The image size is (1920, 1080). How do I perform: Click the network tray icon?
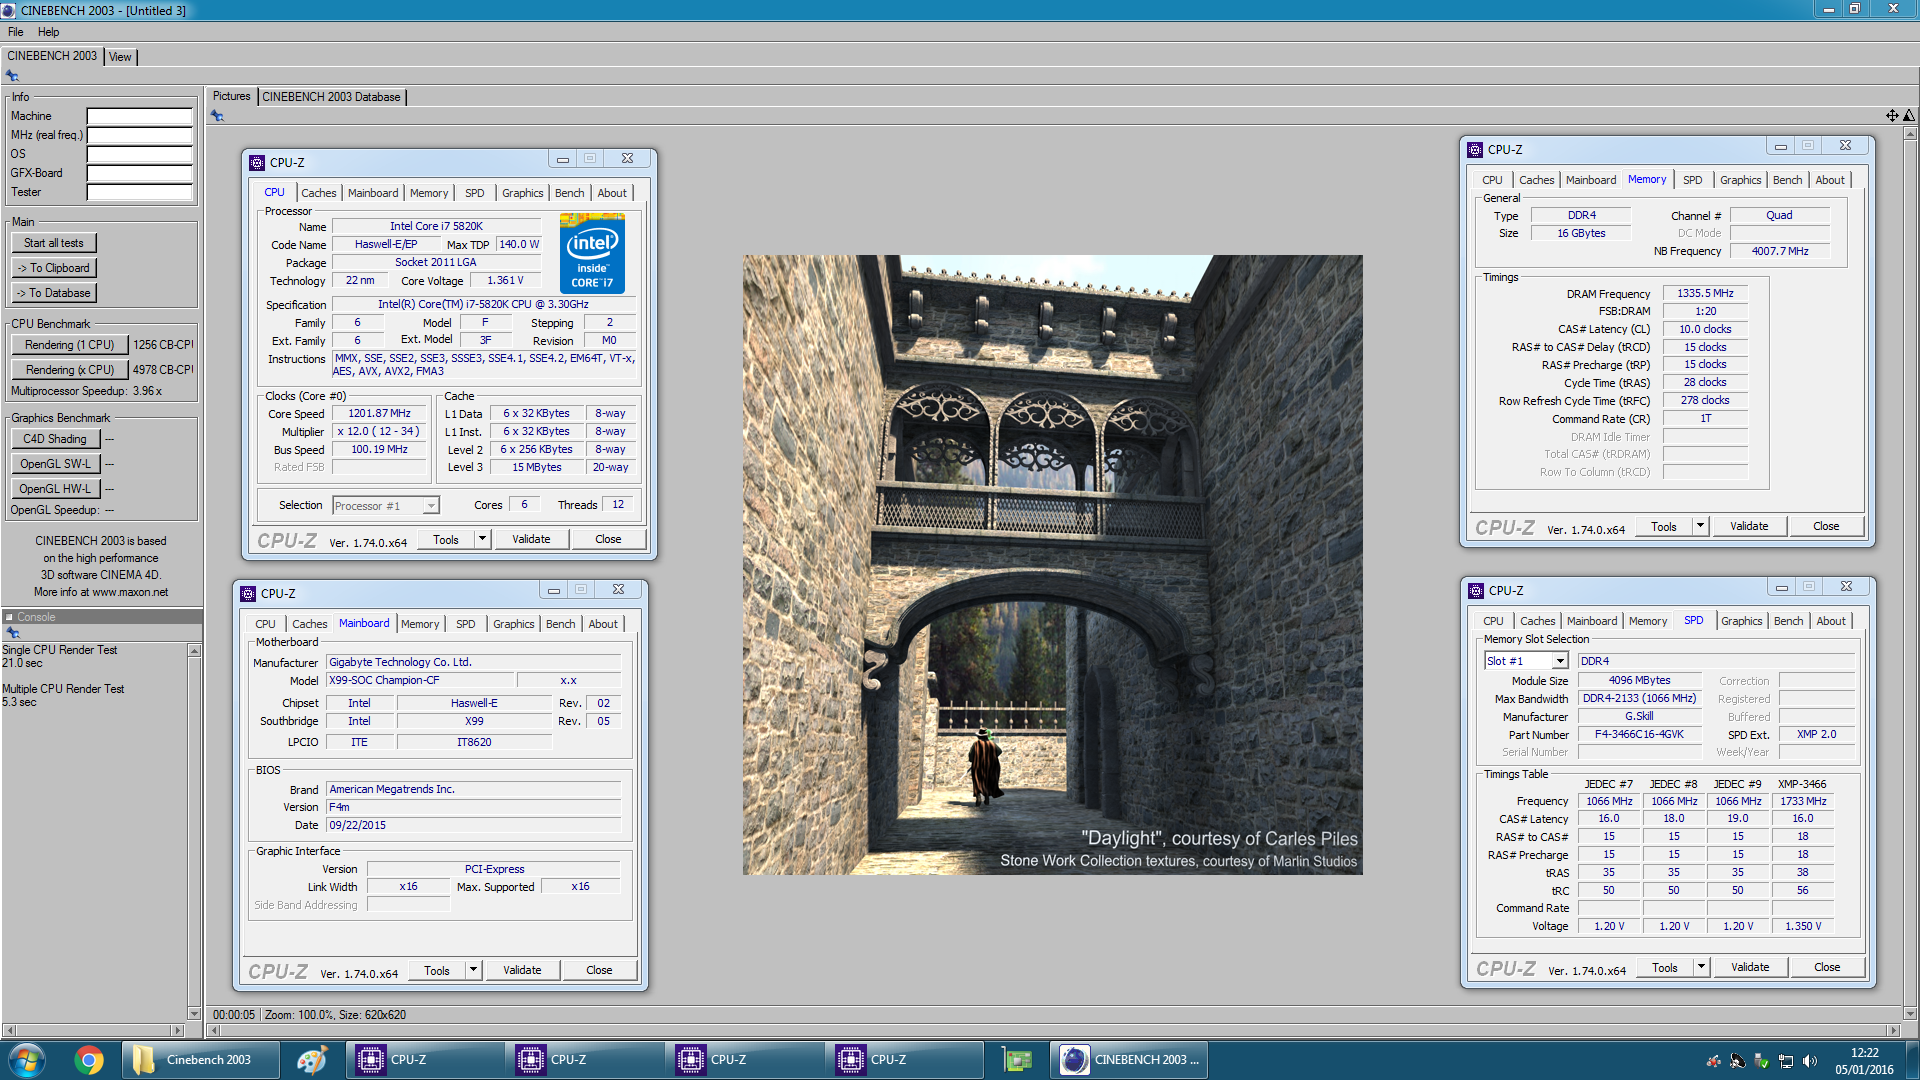(1785, 1061)
